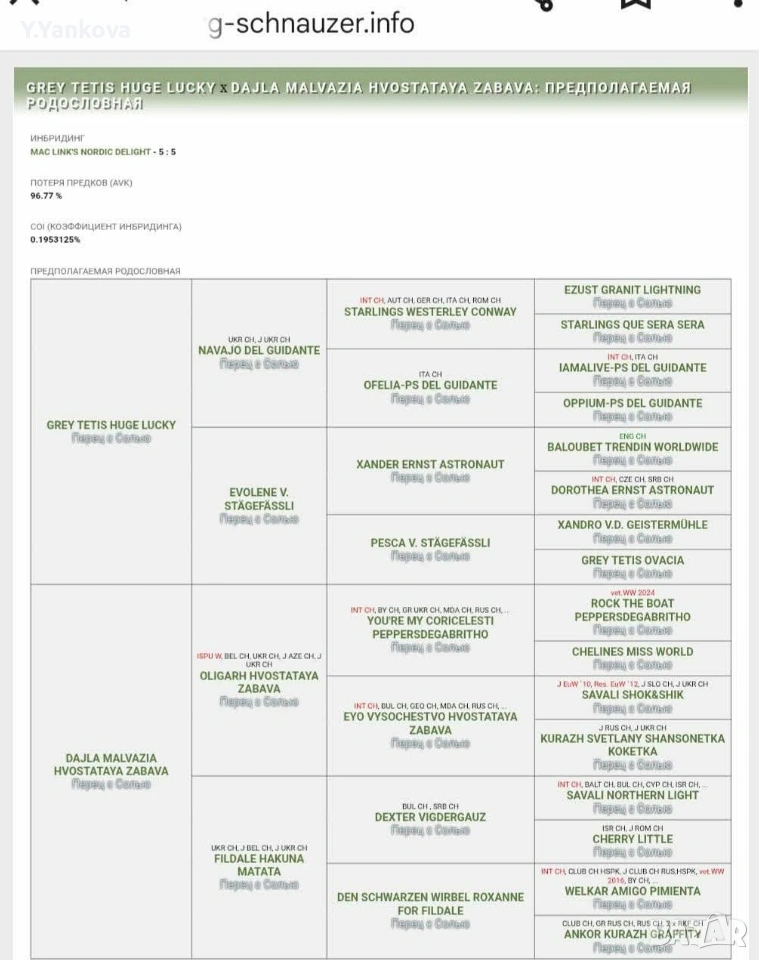The width and height of the screenshot is (759, 960).
Task: Open EVOLENE V. STÄGEFÄSSLI entry
Action: (x=259, y=499)
